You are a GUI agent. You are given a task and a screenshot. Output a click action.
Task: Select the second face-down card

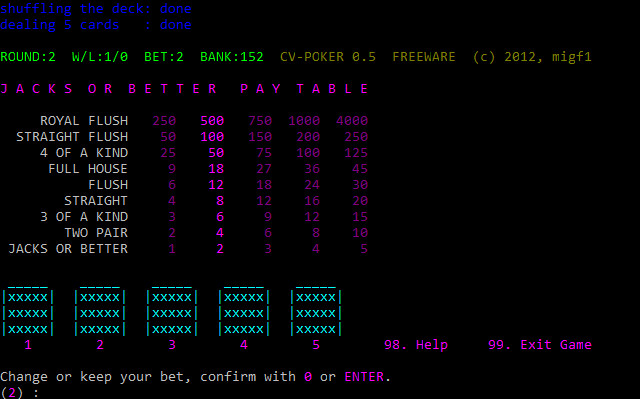(100, 312)
